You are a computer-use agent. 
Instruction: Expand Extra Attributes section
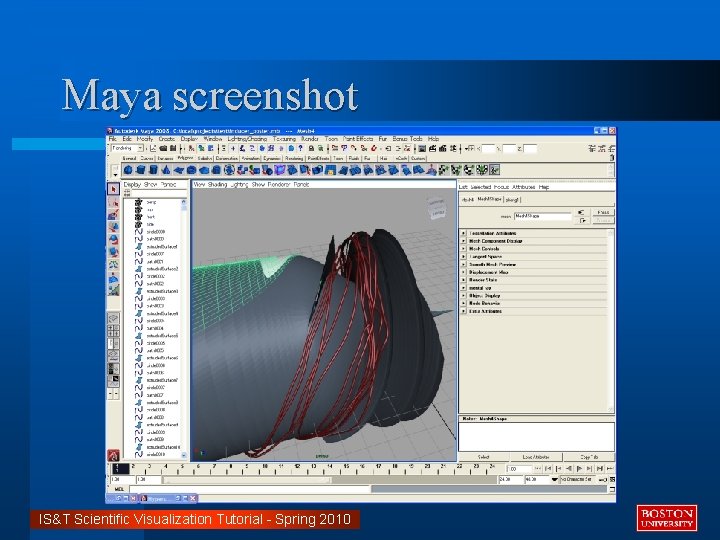tap(463, 311)
